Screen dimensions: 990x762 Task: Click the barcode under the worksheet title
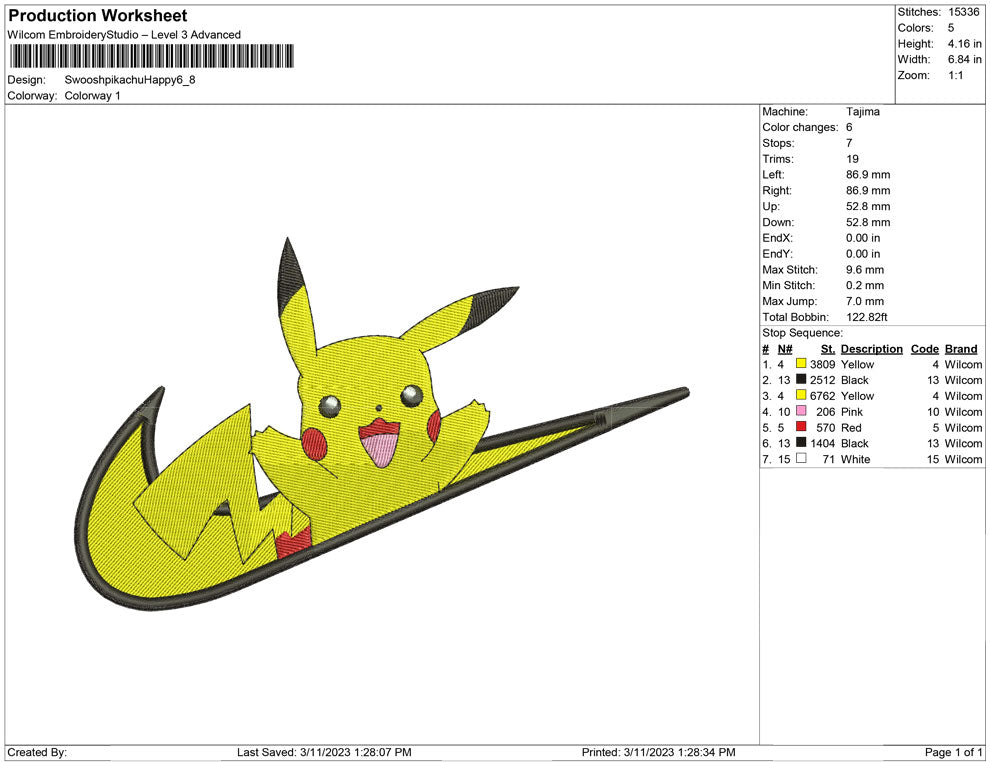tap(152, 56)
